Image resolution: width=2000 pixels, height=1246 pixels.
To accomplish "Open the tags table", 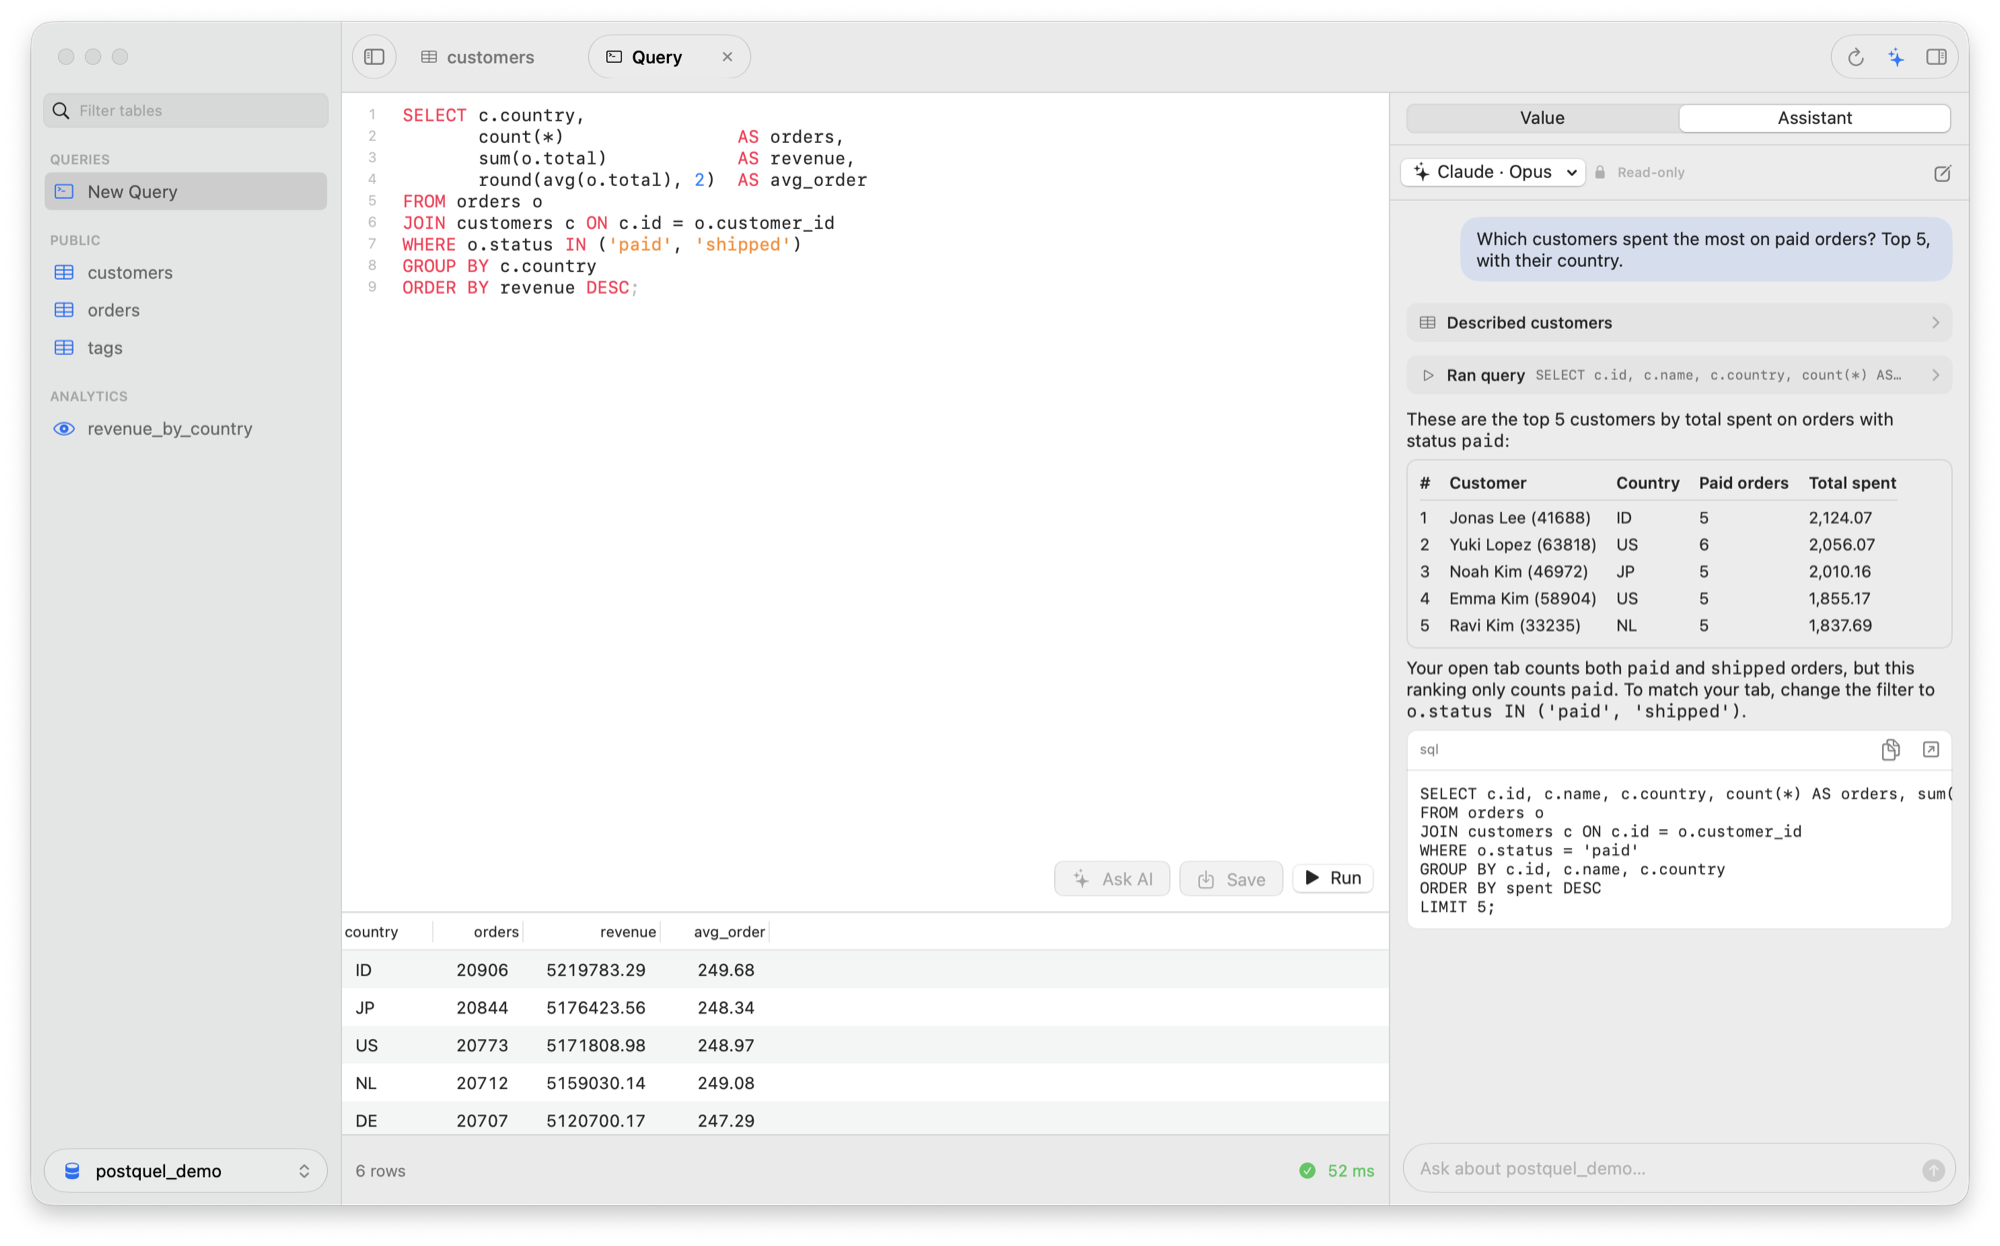I will coord(186,348).
